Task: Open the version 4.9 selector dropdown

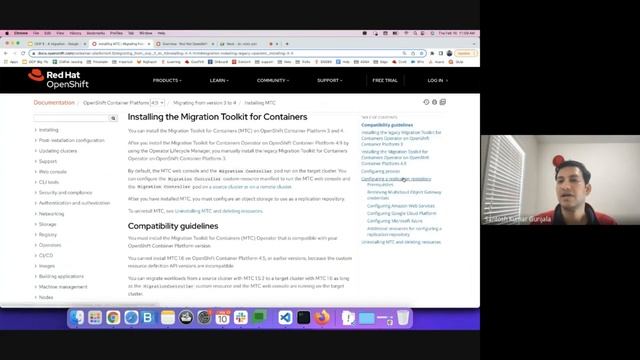Action: 157,103
